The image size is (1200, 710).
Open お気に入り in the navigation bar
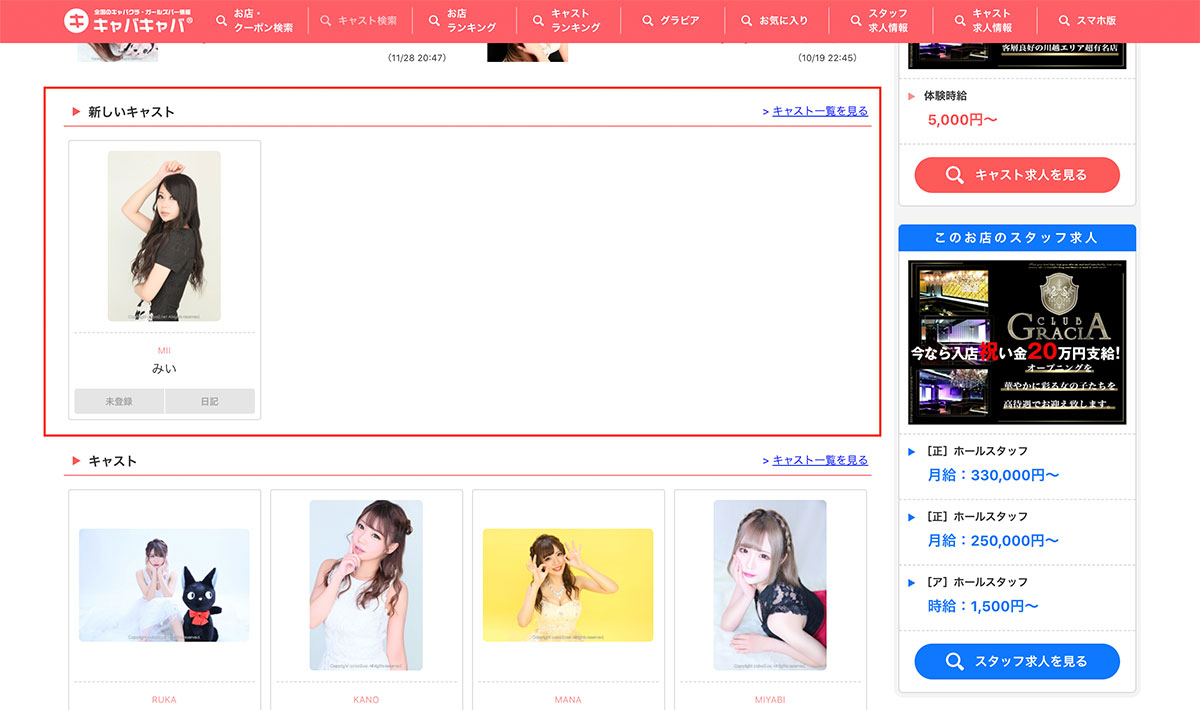775,21
